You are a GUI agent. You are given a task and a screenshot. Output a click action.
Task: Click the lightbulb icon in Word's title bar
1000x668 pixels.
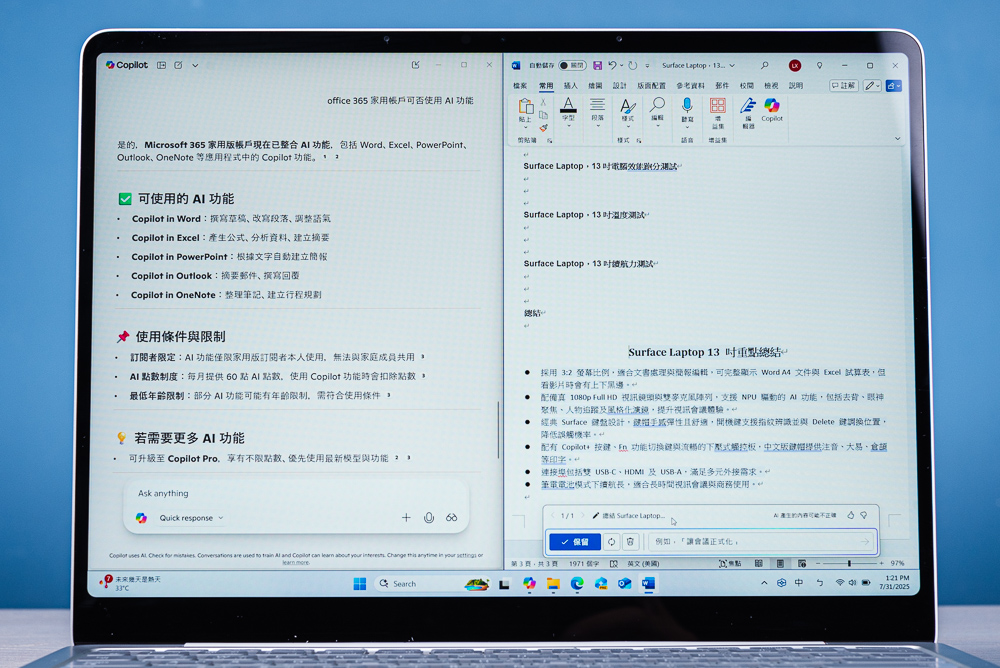820,65
